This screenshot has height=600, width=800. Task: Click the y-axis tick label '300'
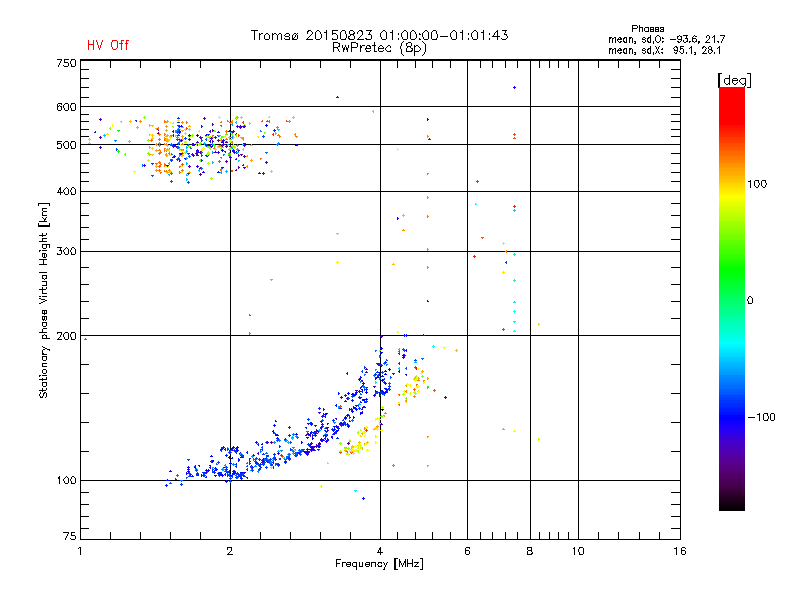tap(66, 251)
